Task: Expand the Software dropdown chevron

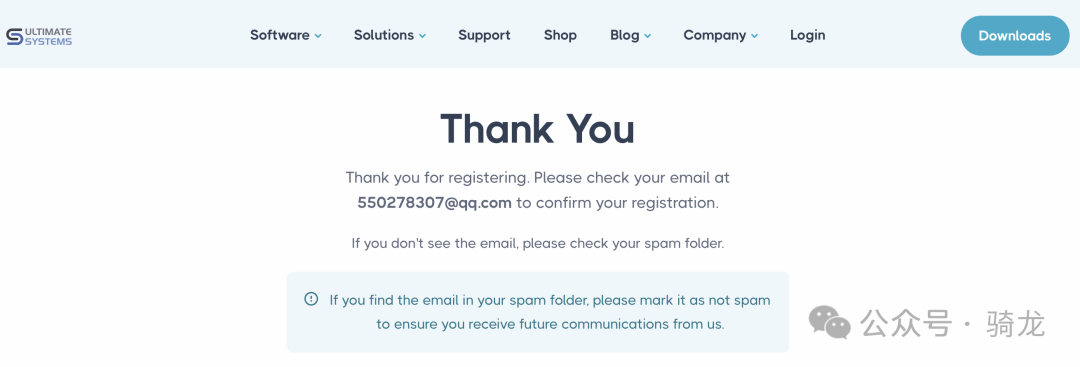Action: [x=318, y=36]
